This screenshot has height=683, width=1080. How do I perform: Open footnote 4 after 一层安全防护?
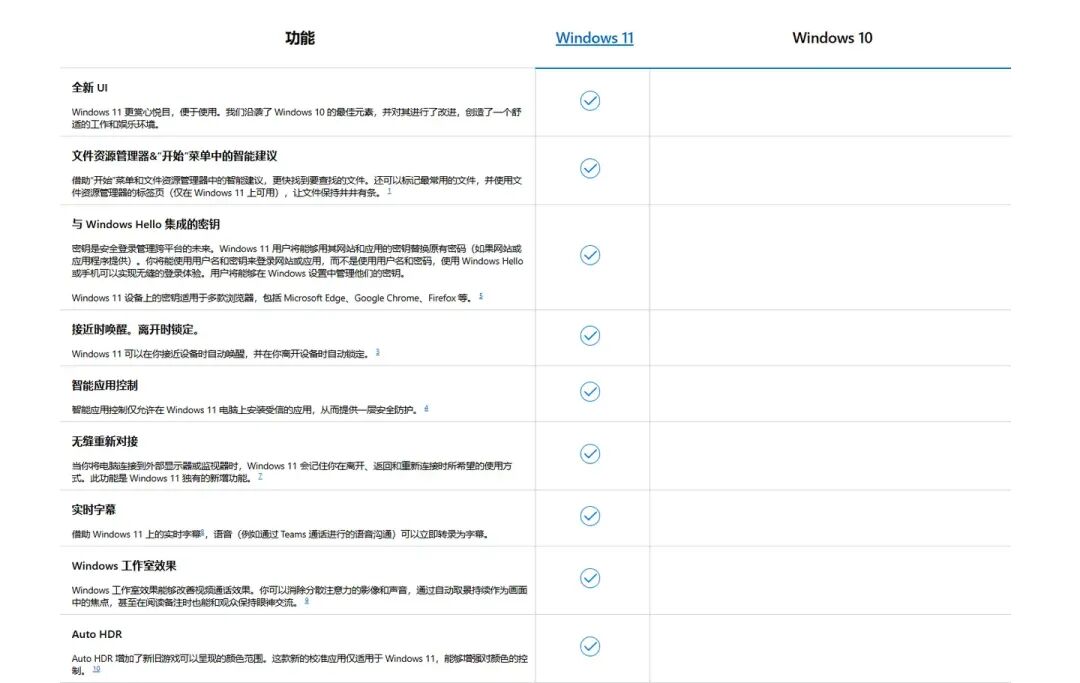tap(426, 408)
